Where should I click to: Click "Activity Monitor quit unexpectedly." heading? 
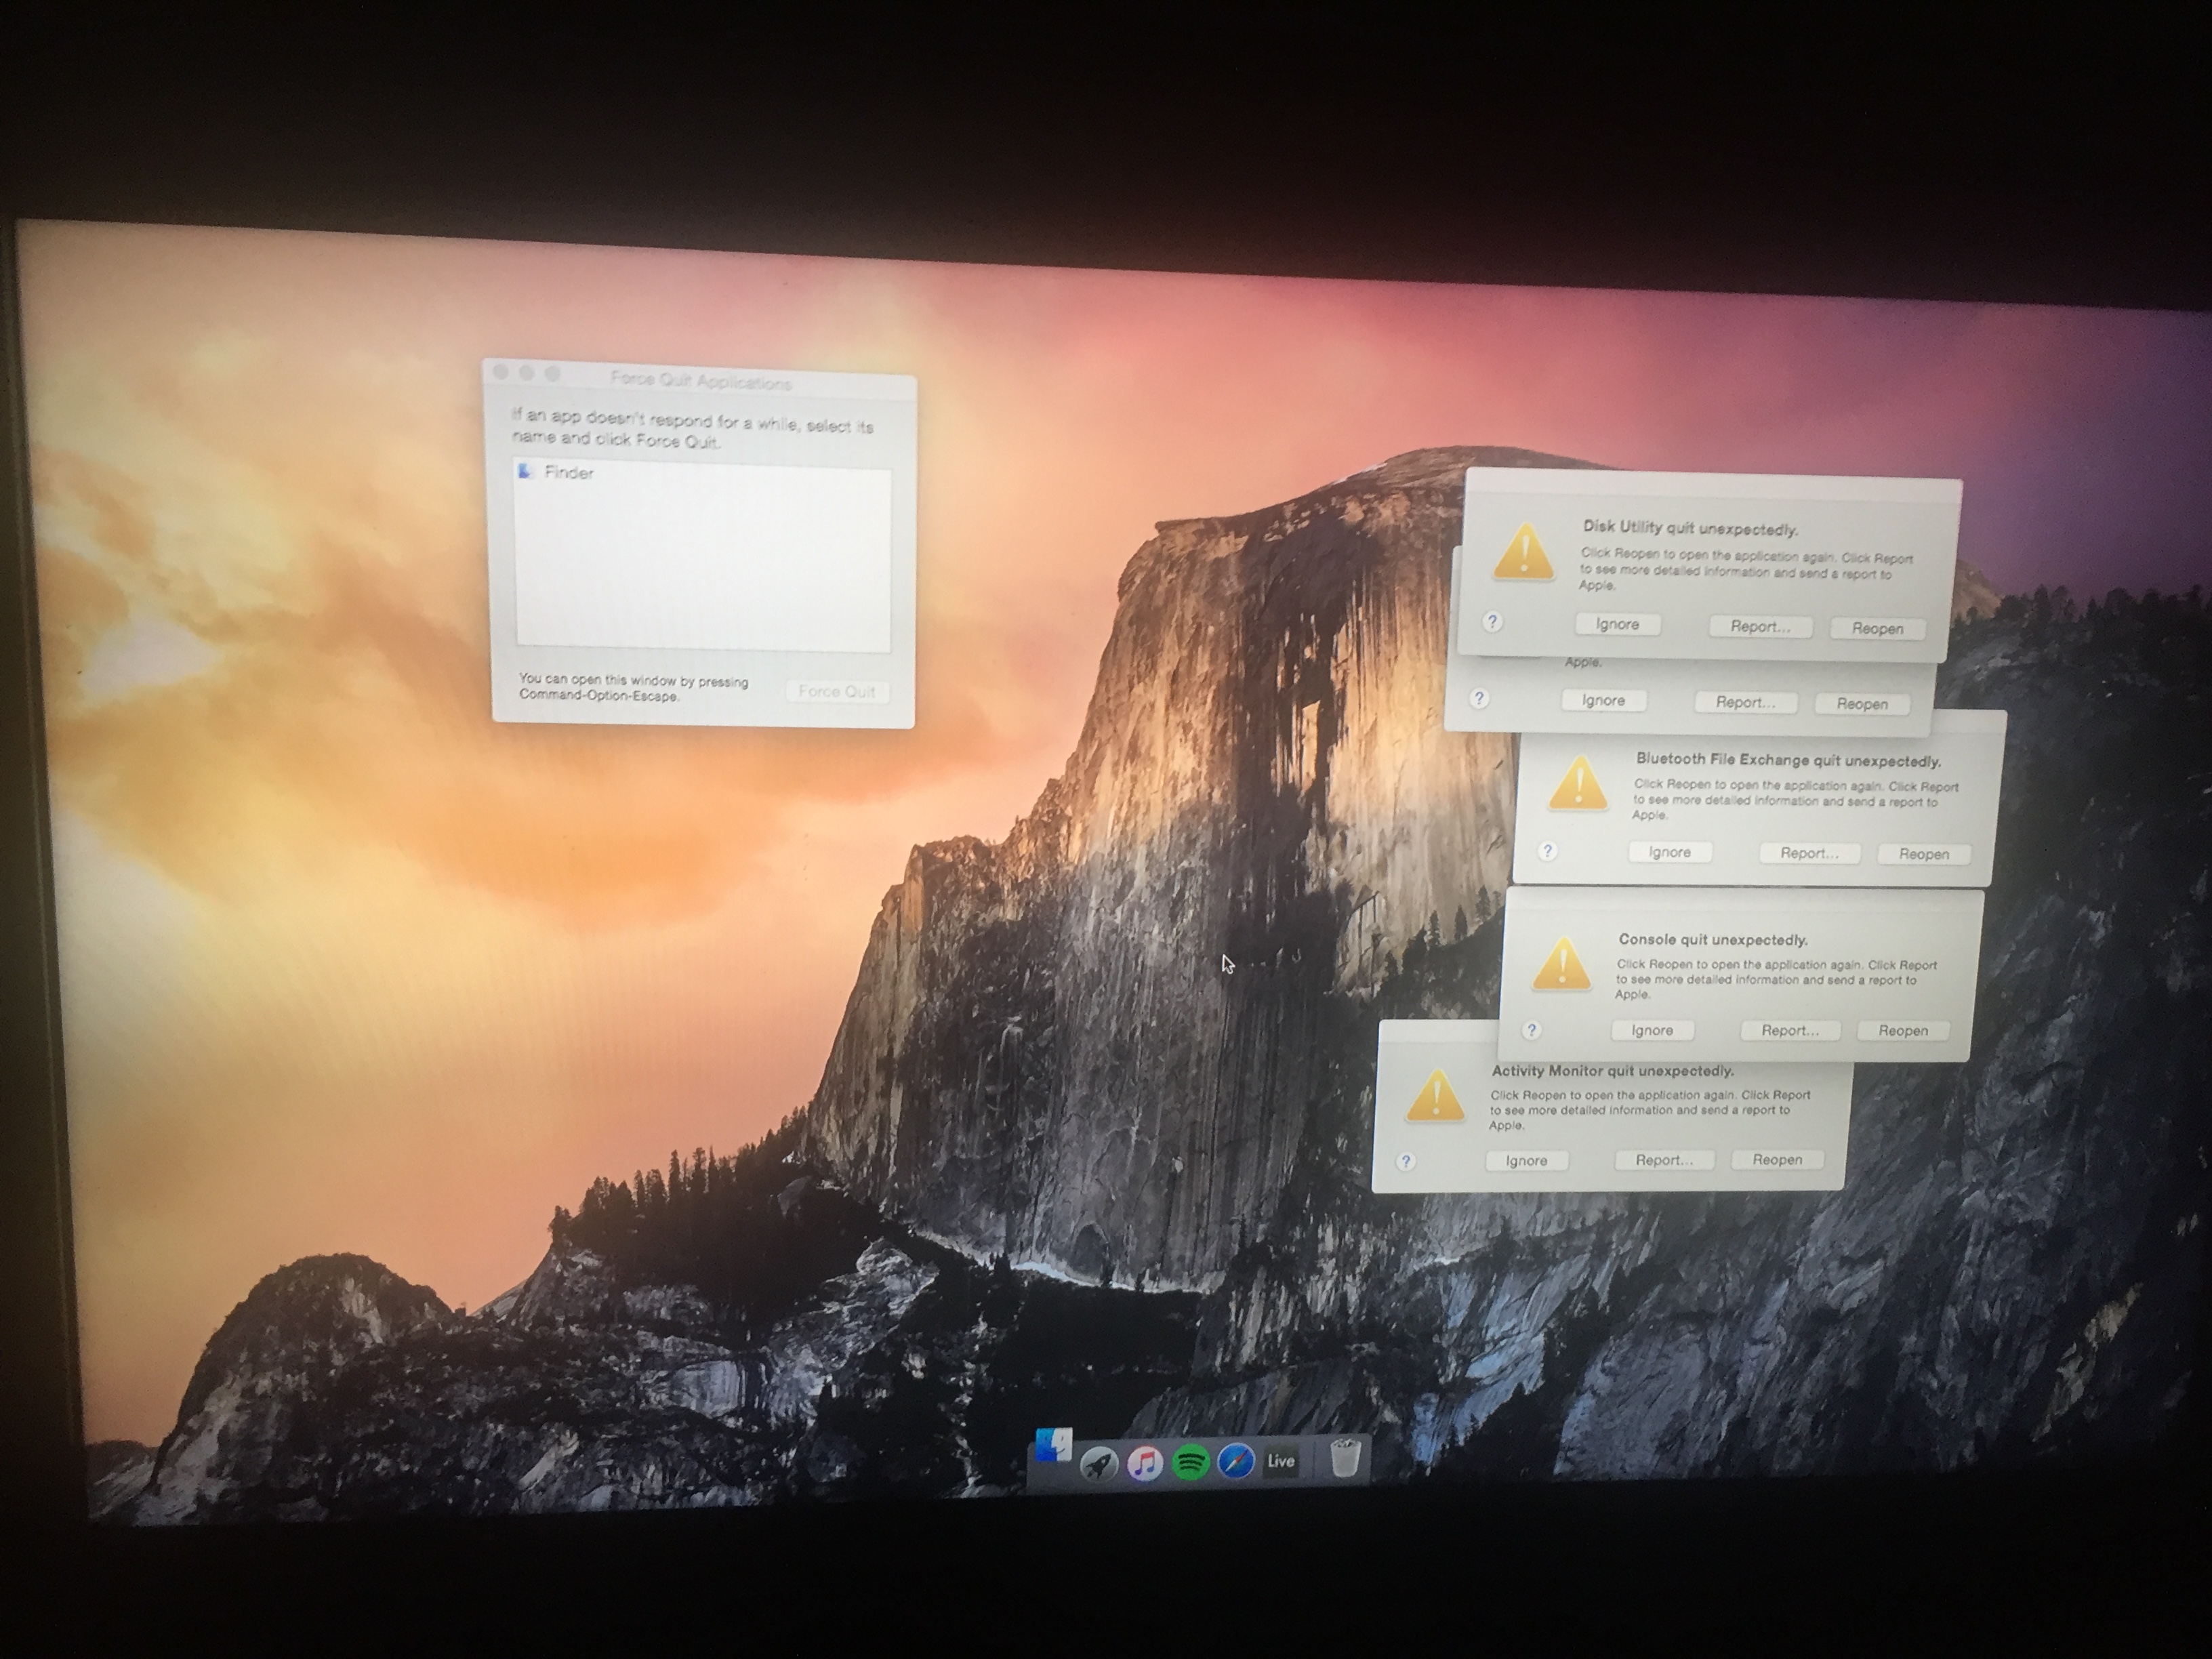(x=1613, y=1070)
